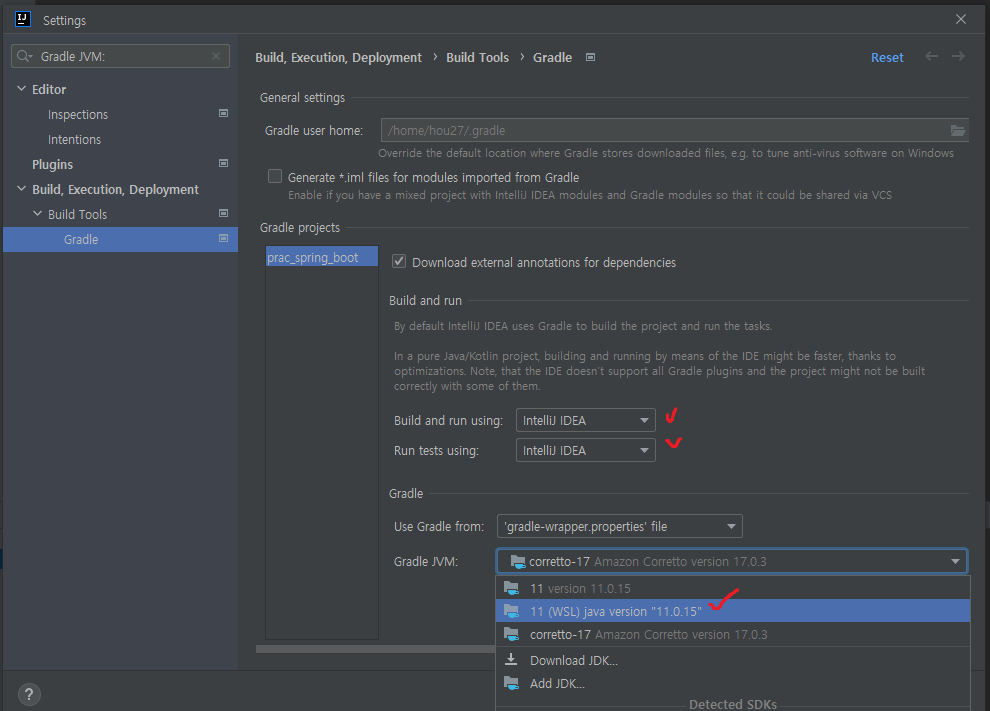Click the IntelliJ IDEA logo icon in title bar
The image size is (990, 711).
23,19
